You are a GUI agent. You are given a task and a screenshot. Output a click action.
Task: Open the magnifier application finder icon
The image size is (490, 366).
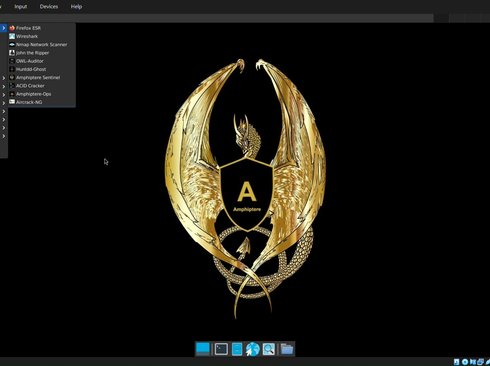(269, 349)
